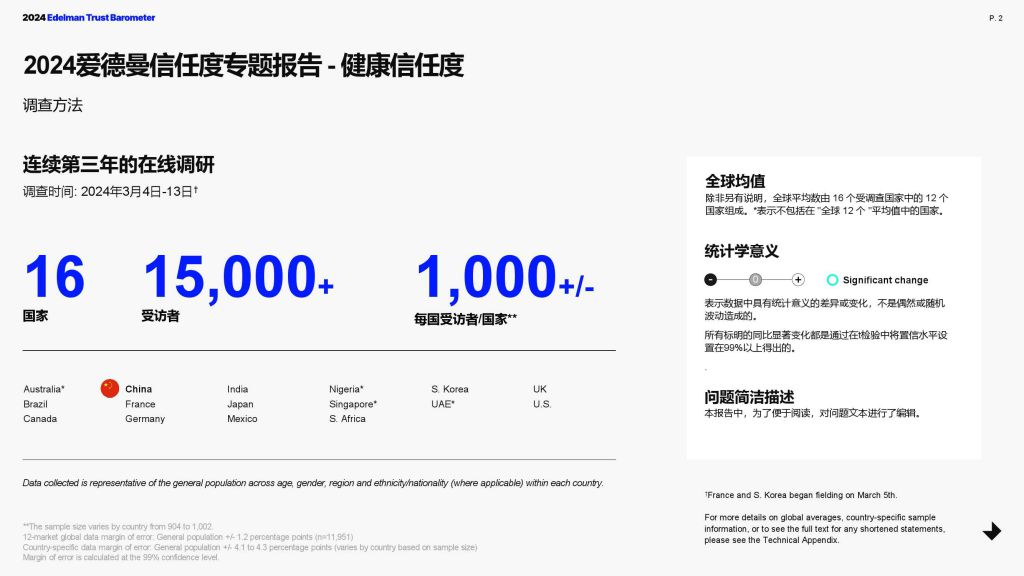Click "Japan" in the country list
1024x576 pixels.
pos(240,404)
